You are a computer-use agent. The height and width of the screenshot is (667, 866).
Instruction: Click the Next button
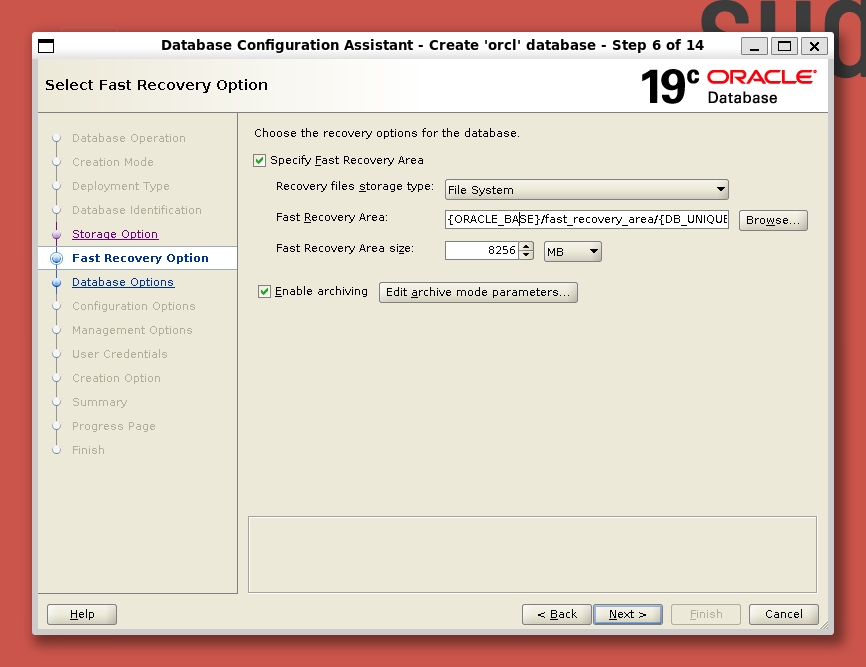[627, 614]
